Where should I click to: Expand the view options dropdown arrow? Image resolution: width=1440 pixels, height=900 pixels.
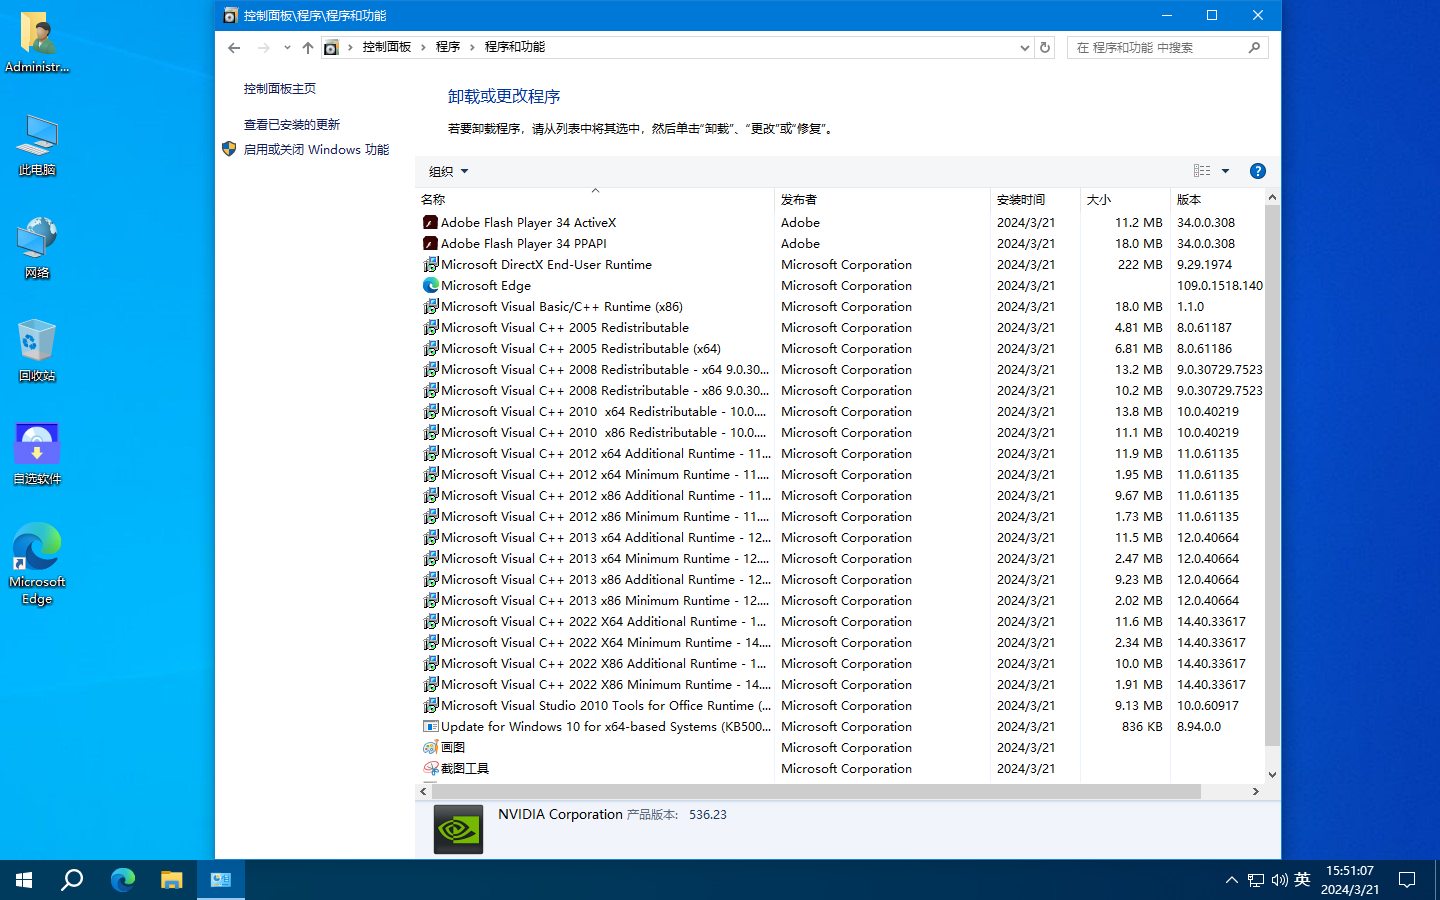(1225, 171)
